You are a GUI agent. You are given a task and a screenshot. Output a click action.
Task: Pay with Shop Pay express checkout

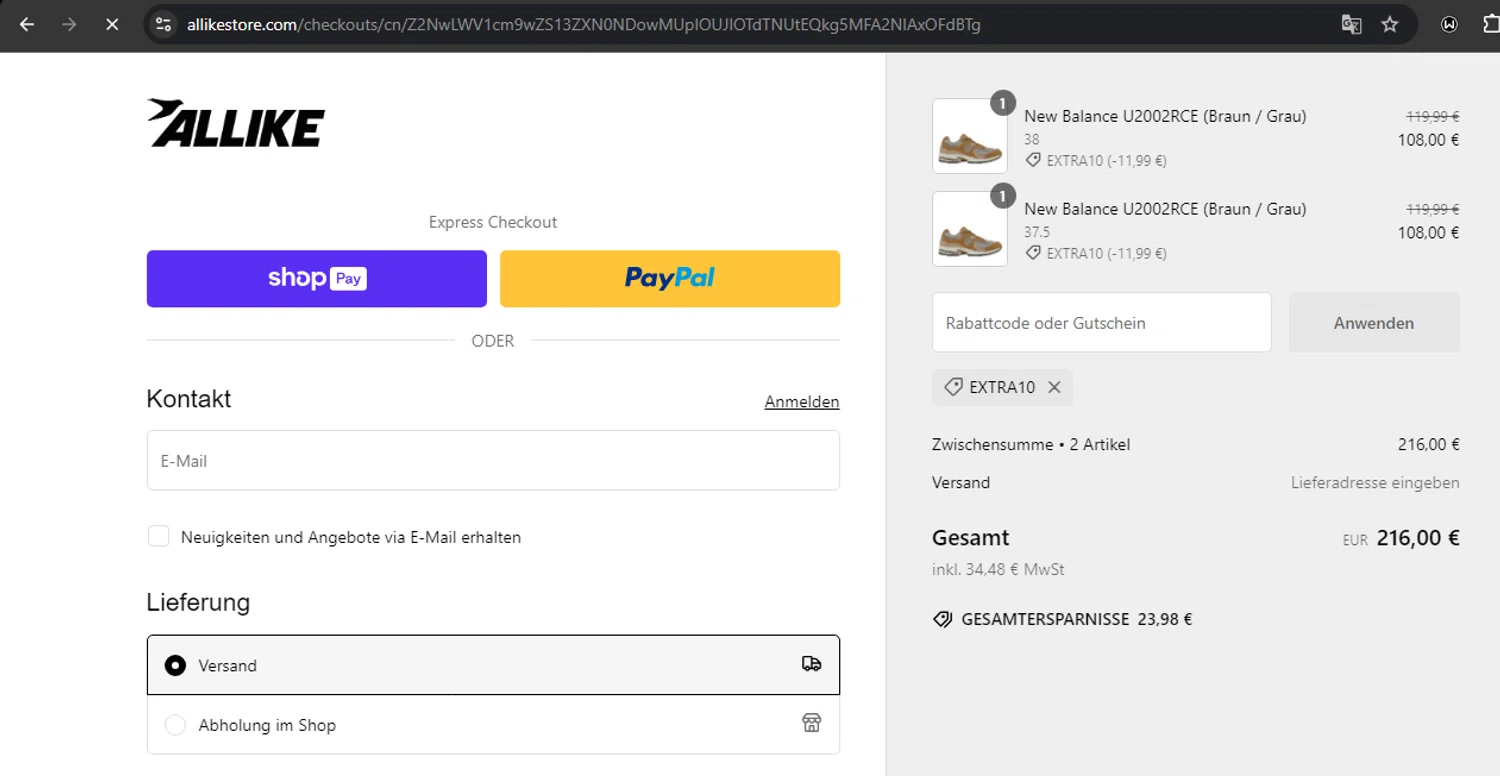tap(317, 278)
